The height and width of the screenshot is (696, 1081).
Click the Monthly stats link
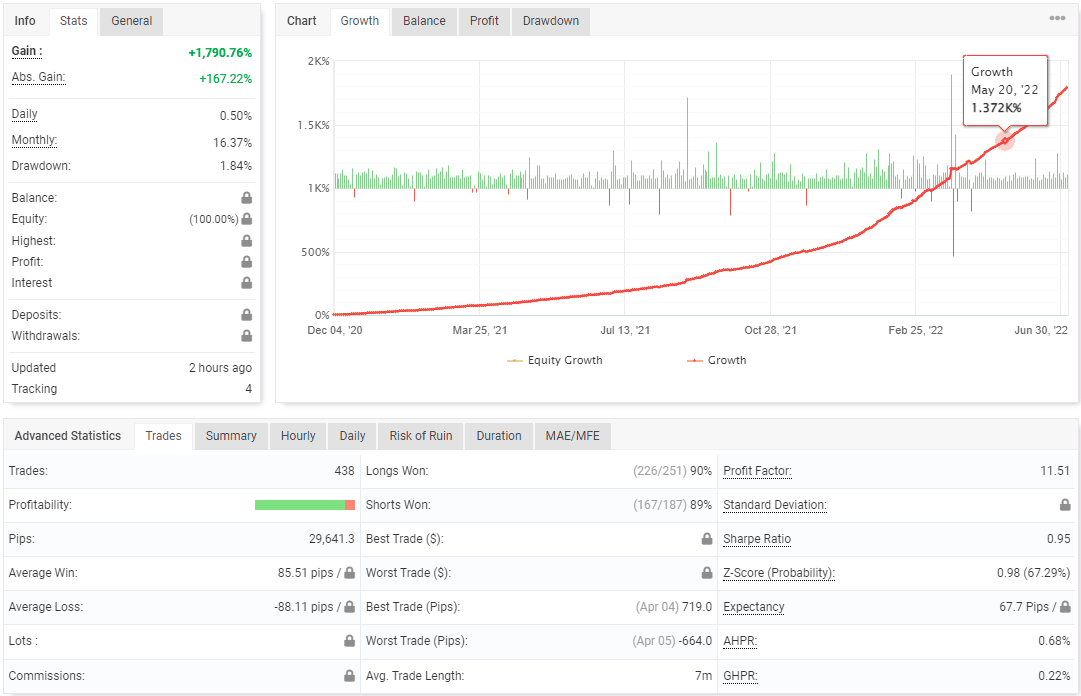[34, 140]
